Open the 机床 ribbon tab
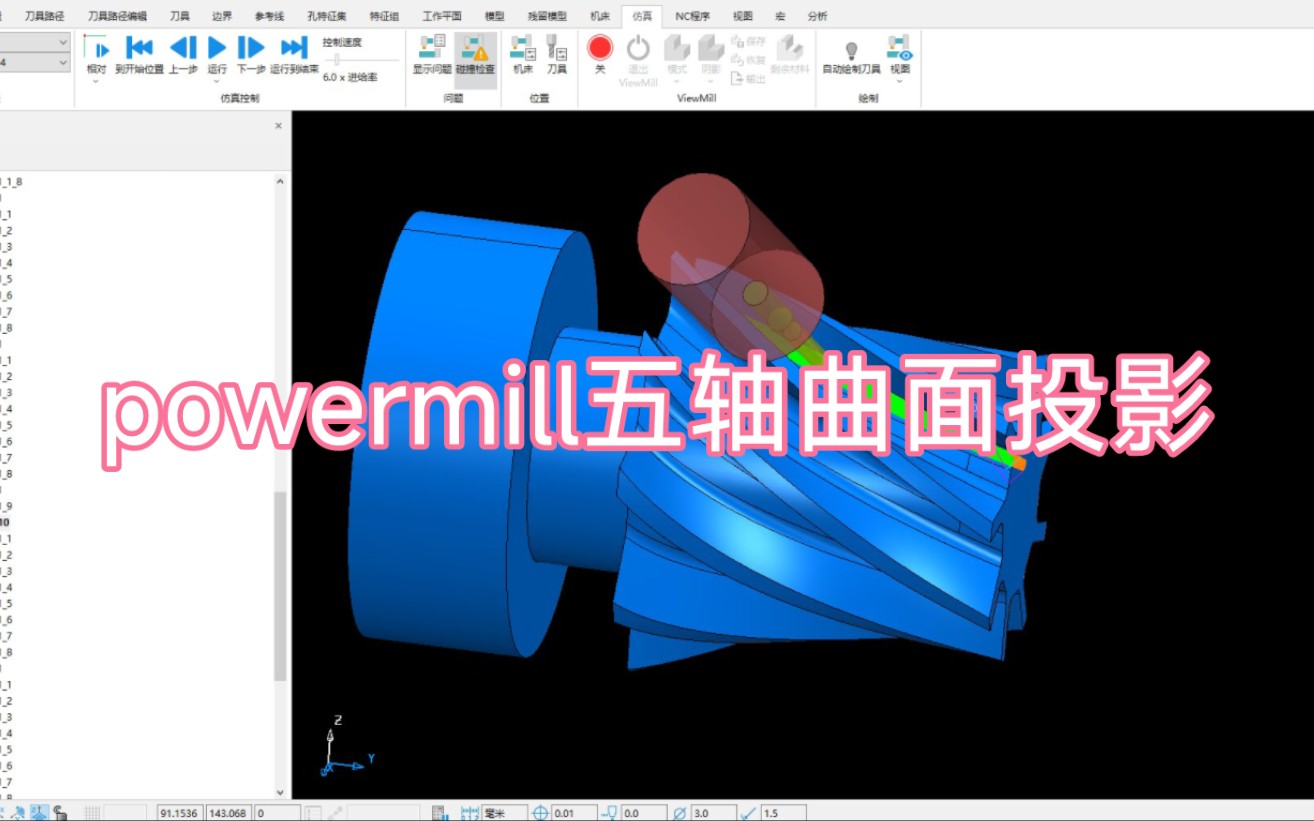The image size is (1314, 821). (599, 16)
